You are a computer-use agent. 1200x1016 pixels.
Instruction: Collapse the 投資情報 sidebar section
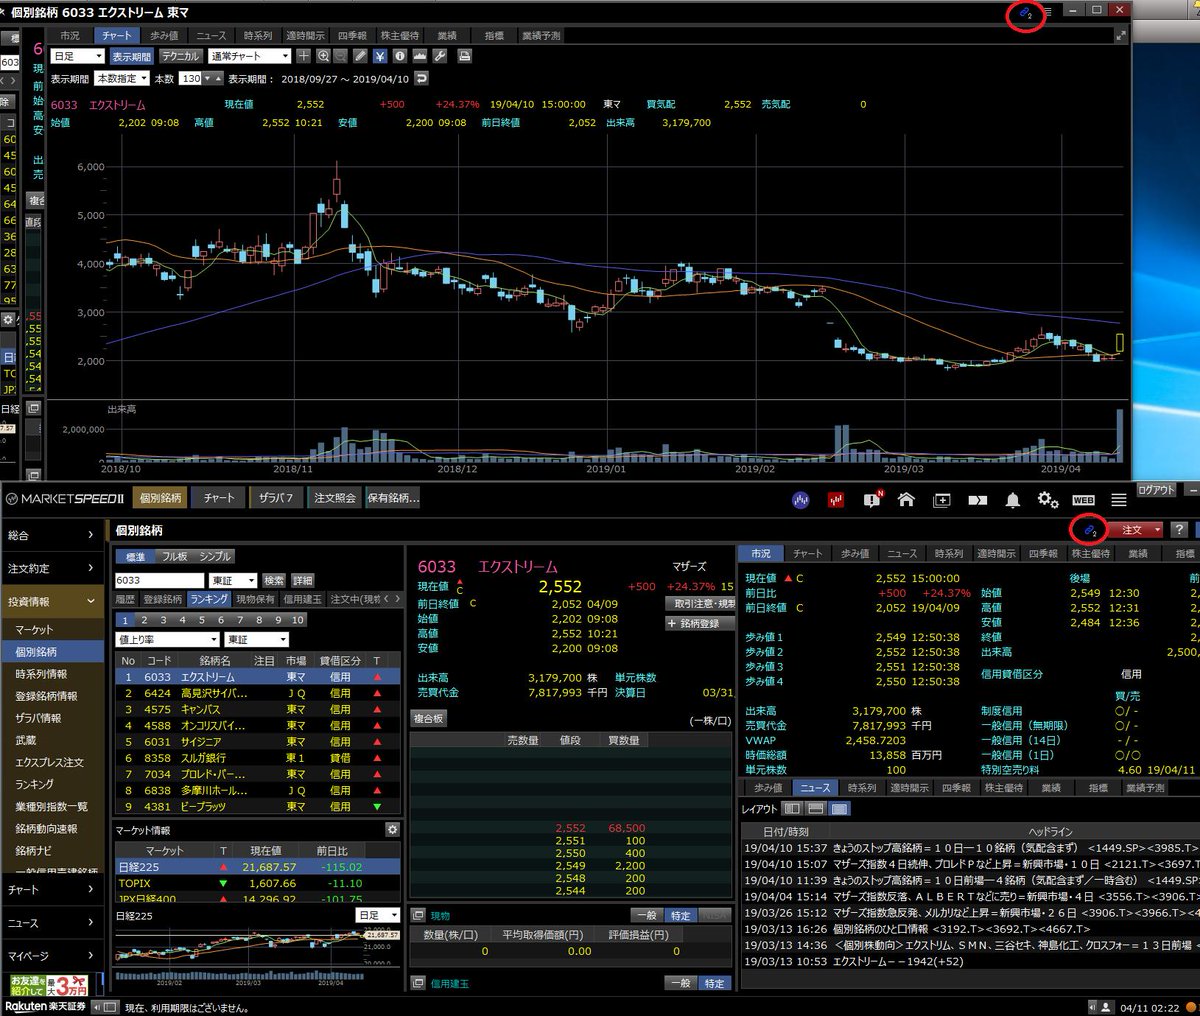point(51,601)
